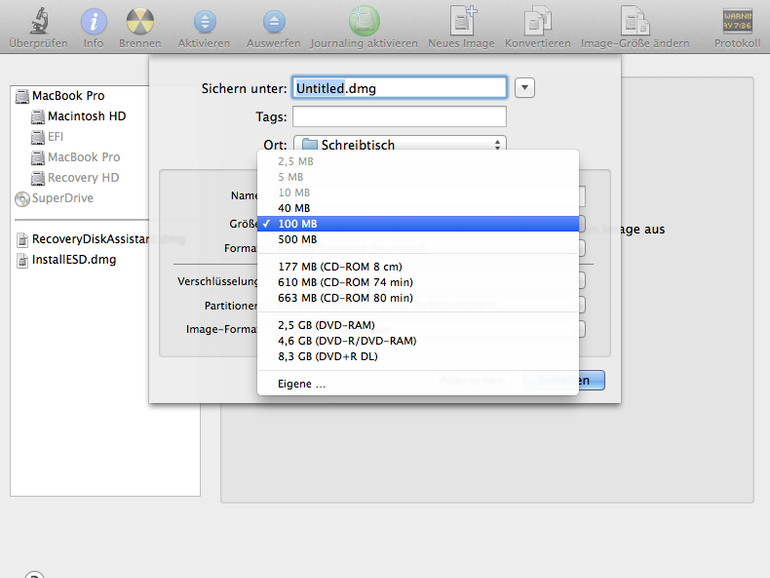The height and width of the screenshot is (578, 770).
Task: Open the Protokoll log icon
Action: [737, 22]
